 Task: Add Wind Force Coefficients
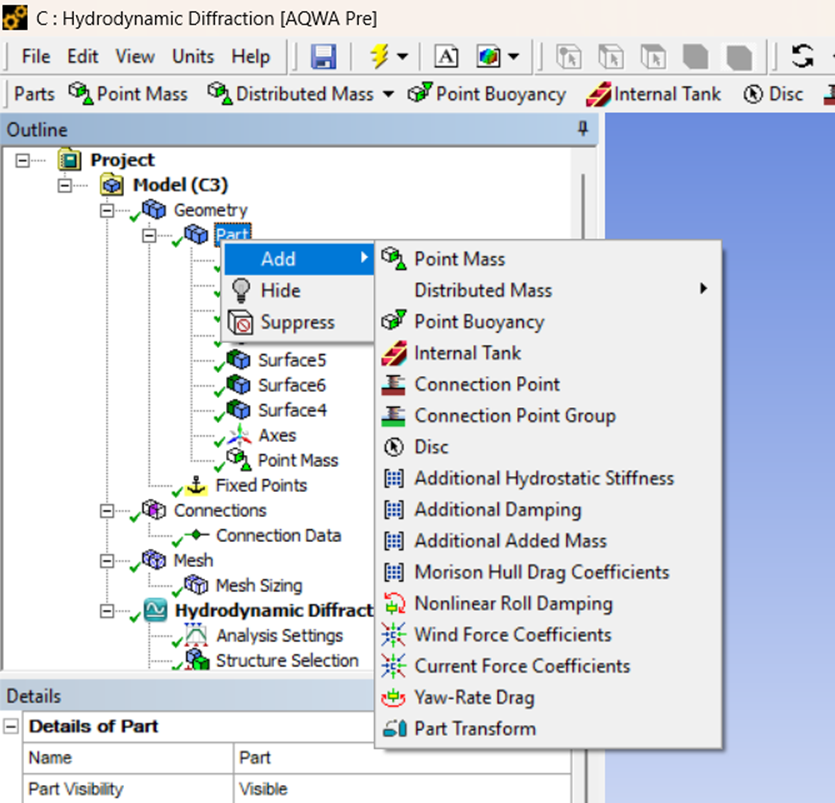pos(549,635)
